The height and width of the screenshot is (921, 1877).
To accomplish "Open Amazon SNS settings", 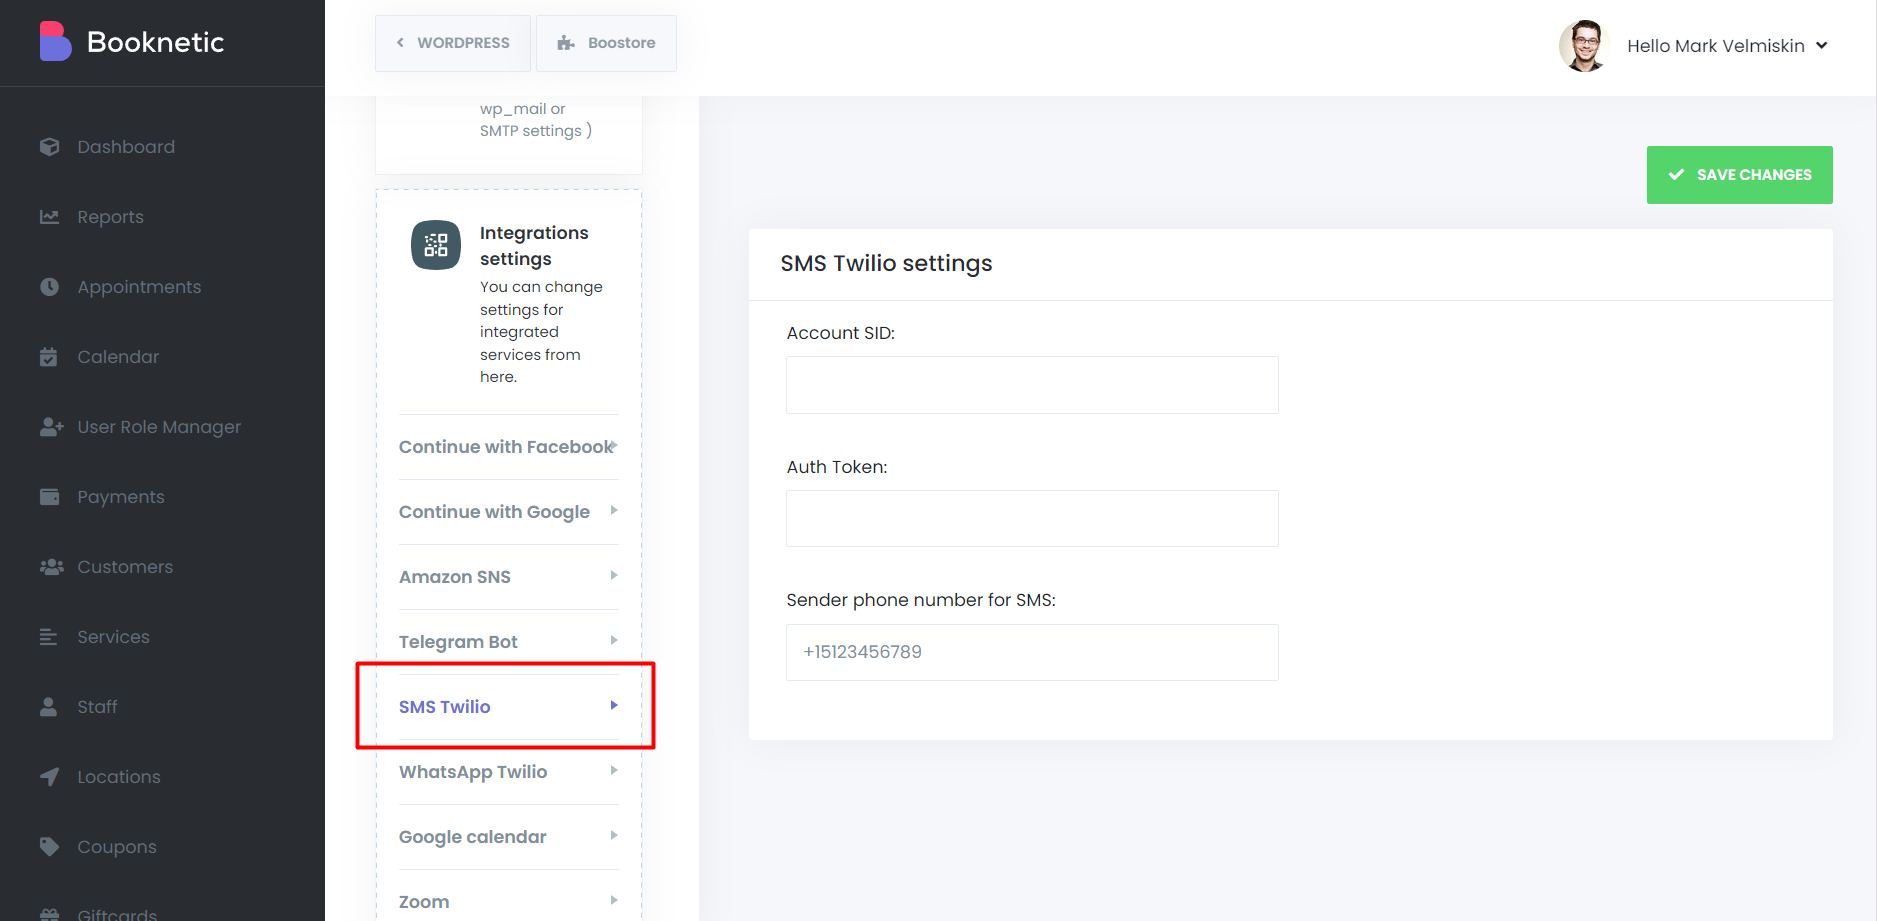I will 508,577.
